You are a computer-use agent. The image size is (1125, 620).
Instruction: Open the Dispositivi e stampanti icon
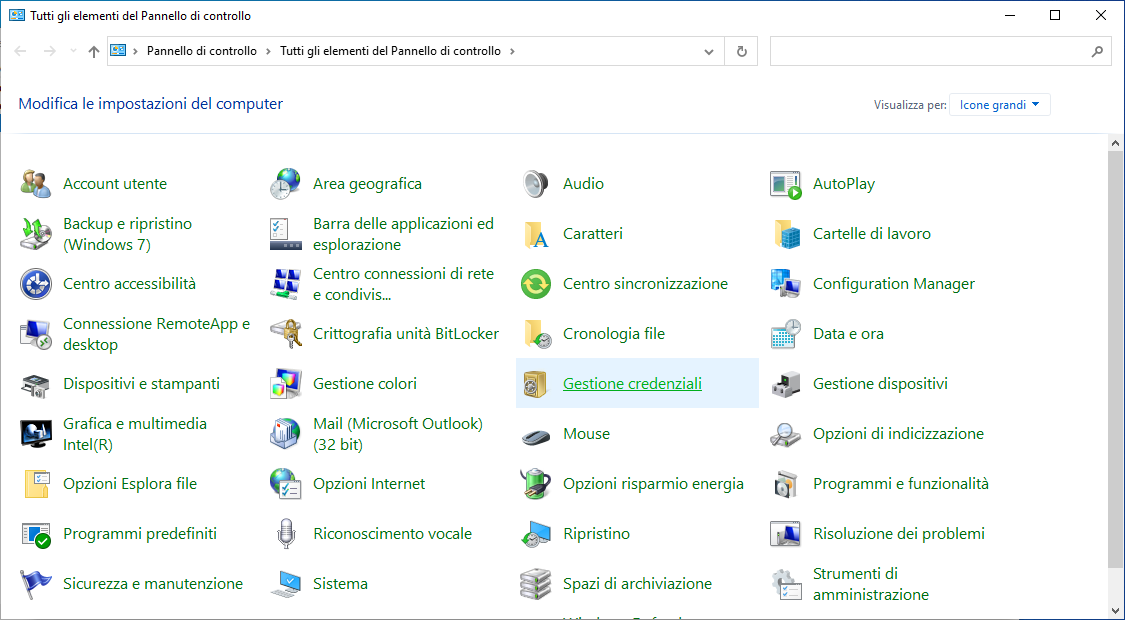point(36,384)
